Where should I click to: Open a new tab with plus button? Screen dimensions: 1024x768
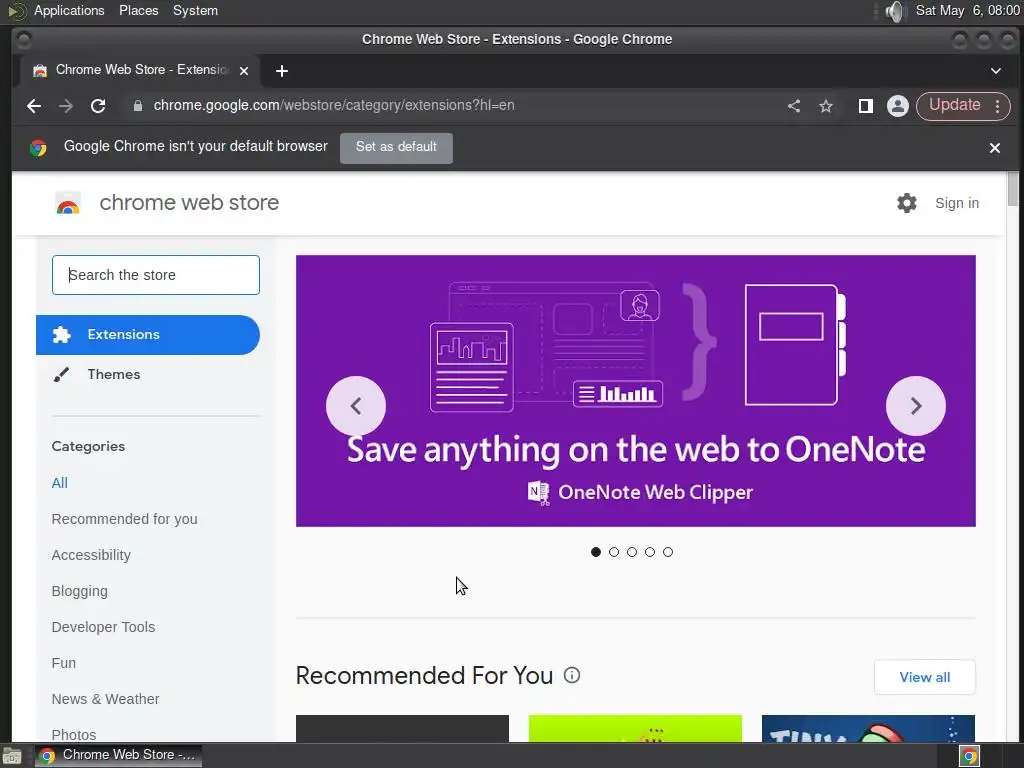pyautogui.click(x=281, y=71)
